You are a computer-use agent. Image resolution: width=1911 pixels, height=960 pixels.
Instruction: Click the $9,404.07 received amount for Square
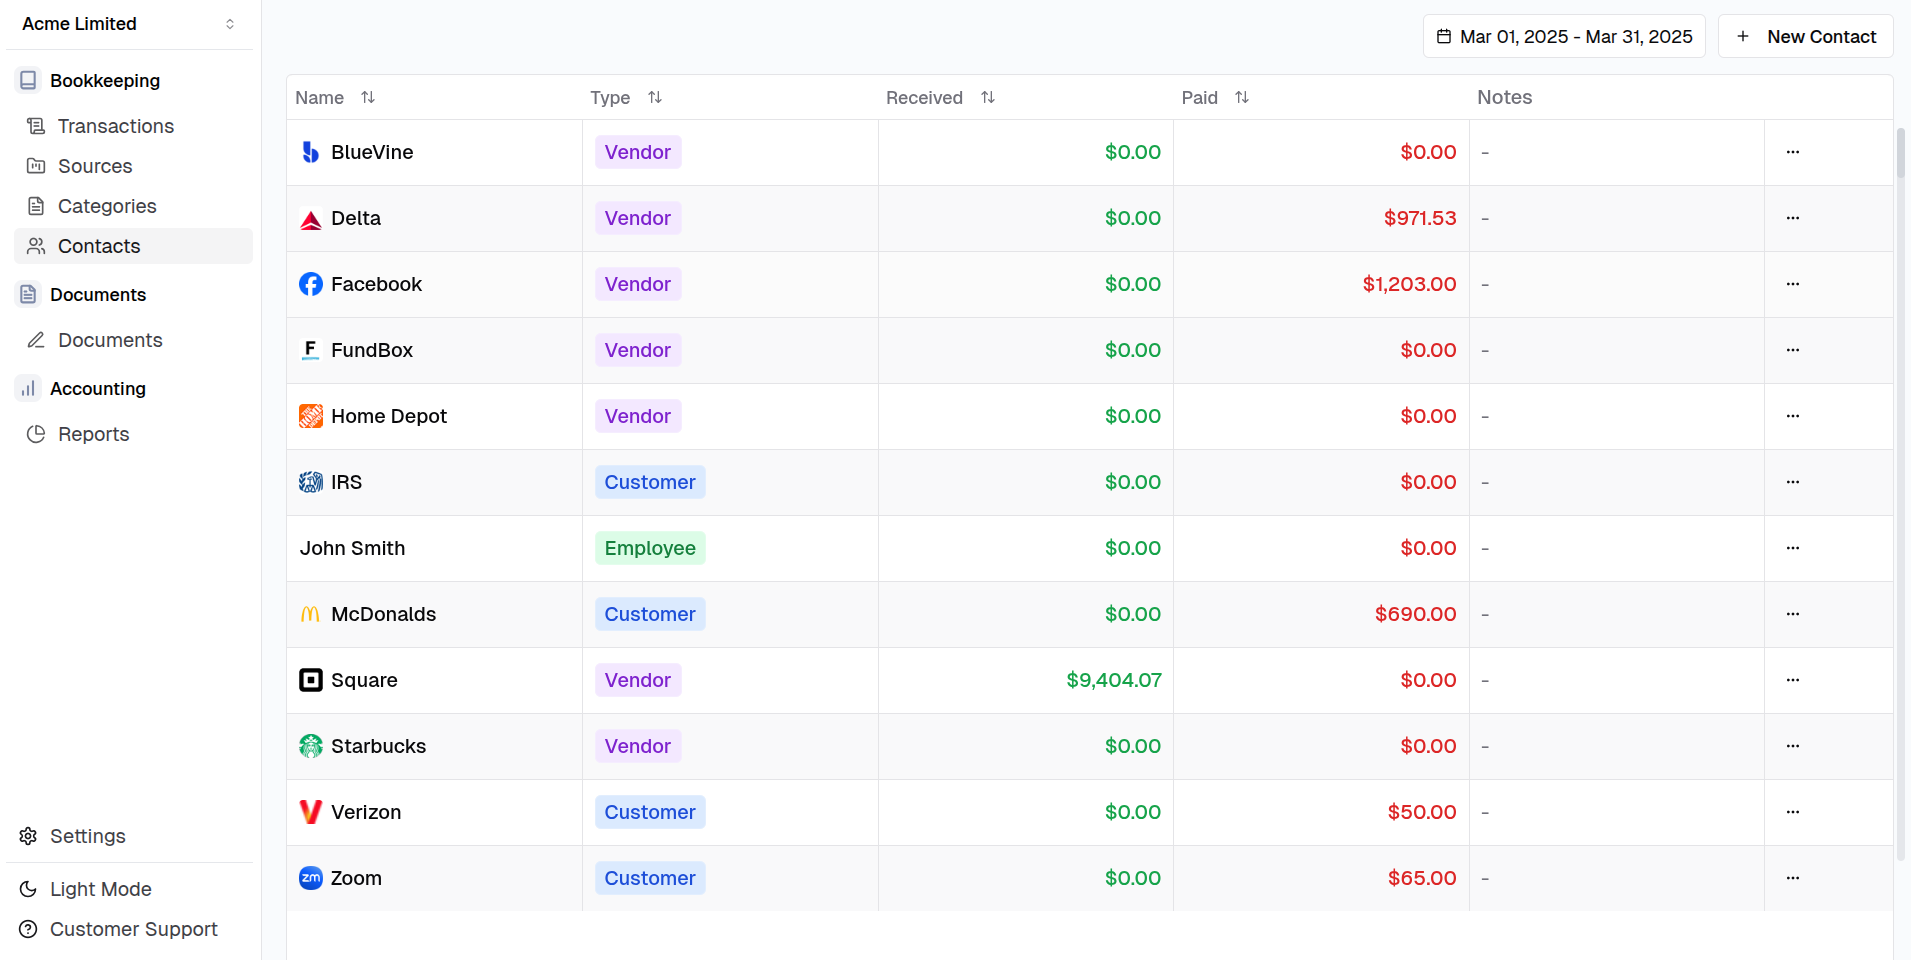coord(1114,680)
